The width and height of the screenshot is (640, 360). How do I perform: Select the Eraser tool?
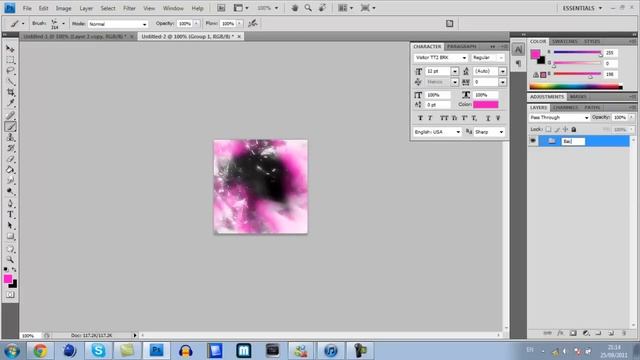click(x=10, y=159)
